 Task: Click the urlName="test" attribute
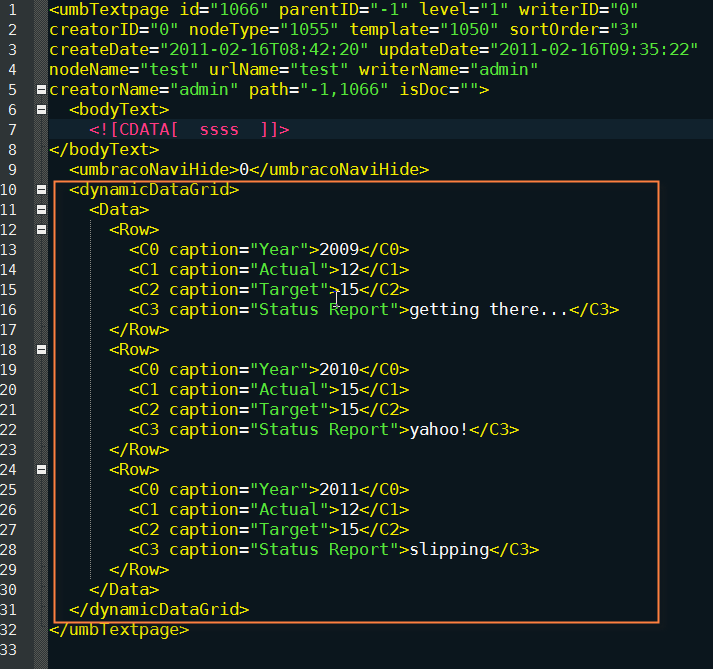tap(279, 70)
